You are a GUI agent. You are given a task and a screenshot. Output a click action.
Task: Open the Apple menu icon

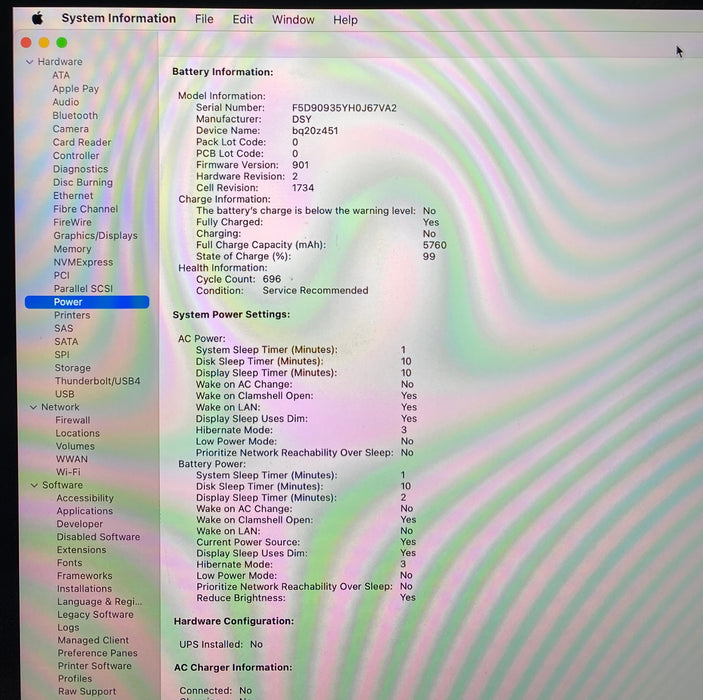(x=37, y=18)
